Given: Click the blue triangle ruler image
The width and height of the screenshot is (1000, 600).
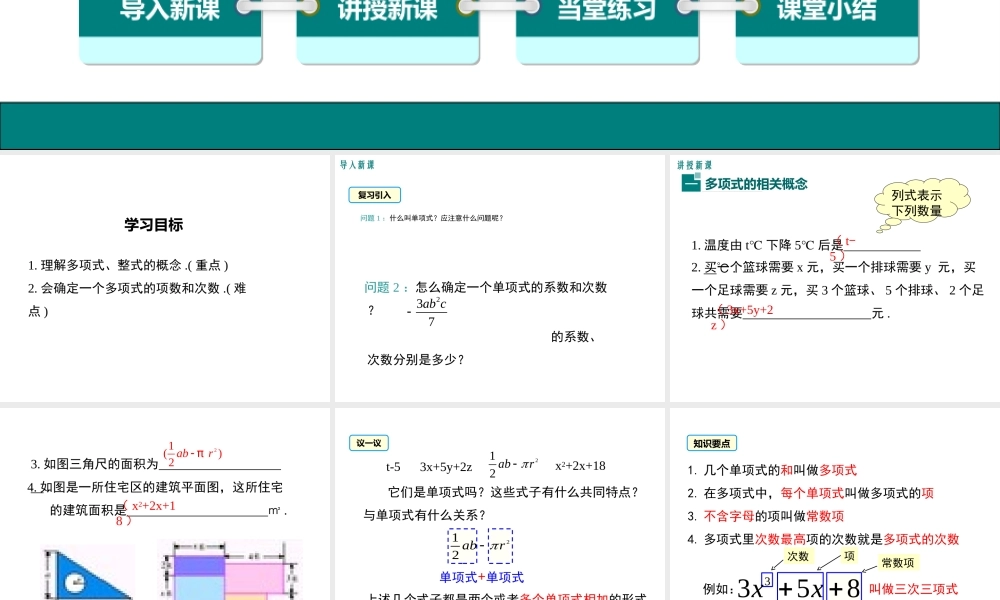Looking at the screenshot, I should pyautogui.click(x=89, y=574).
